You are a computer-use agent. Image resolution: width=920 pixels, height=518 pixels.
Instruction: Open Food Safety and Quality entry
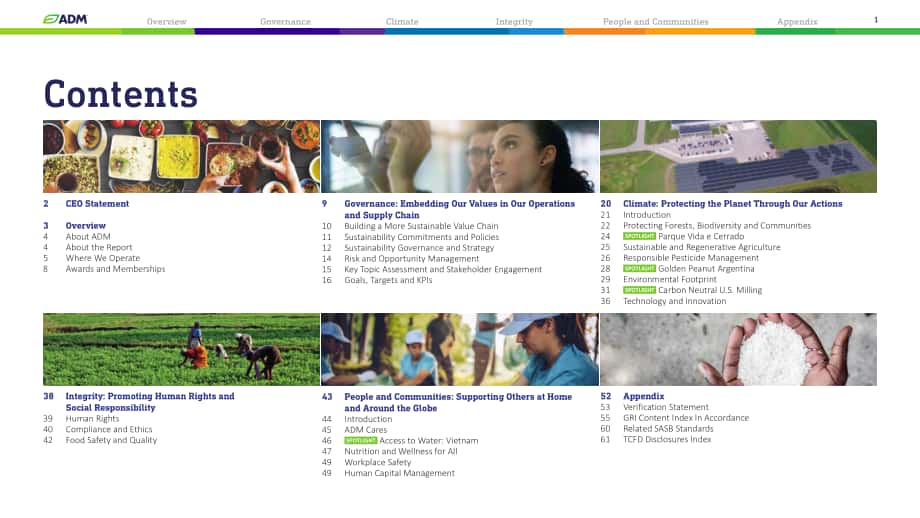point(111,440)
